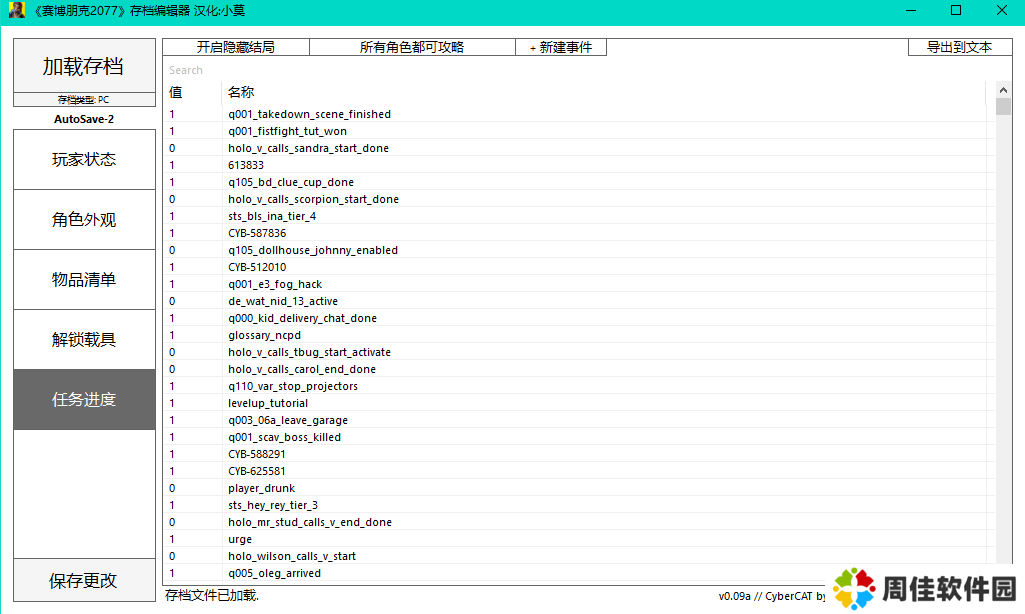This screenshot has height=614, width=1025.
Task: Open the 玩家状态 player status tab
Action: pos(84,159)
